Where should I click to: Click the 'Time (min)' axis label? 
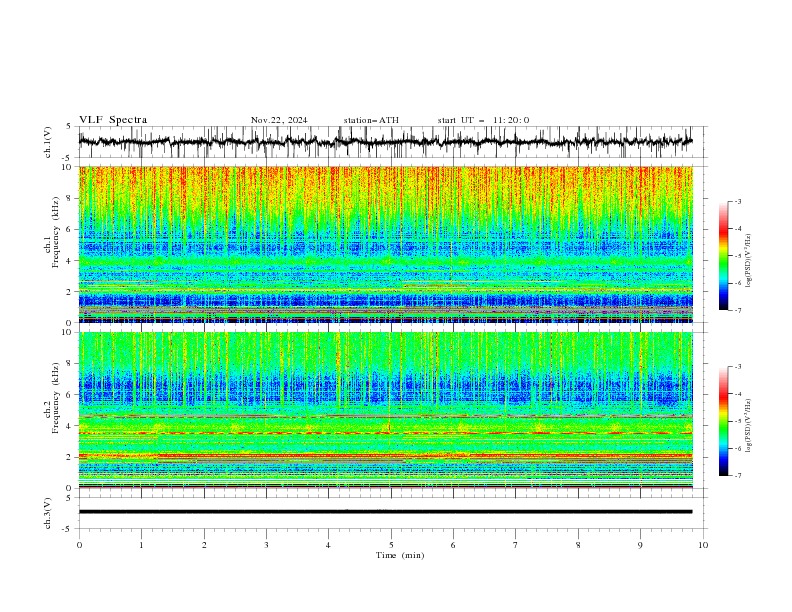400,555
